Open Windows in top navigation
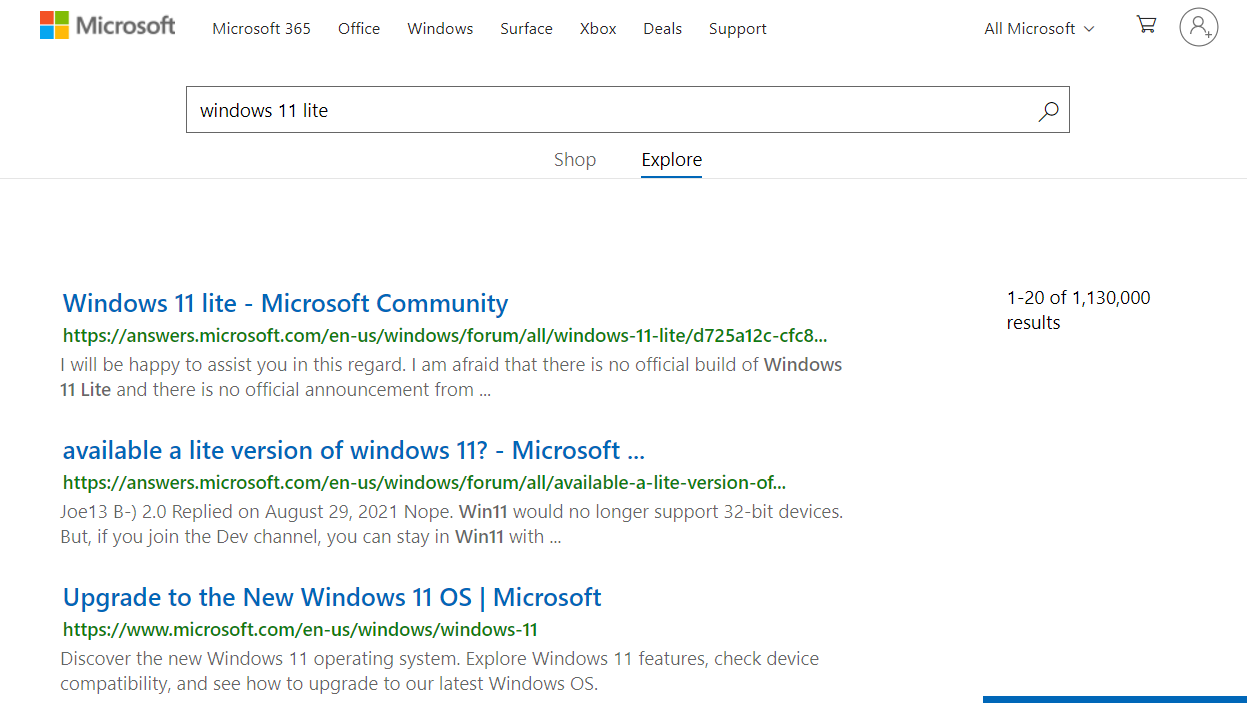 440,29
